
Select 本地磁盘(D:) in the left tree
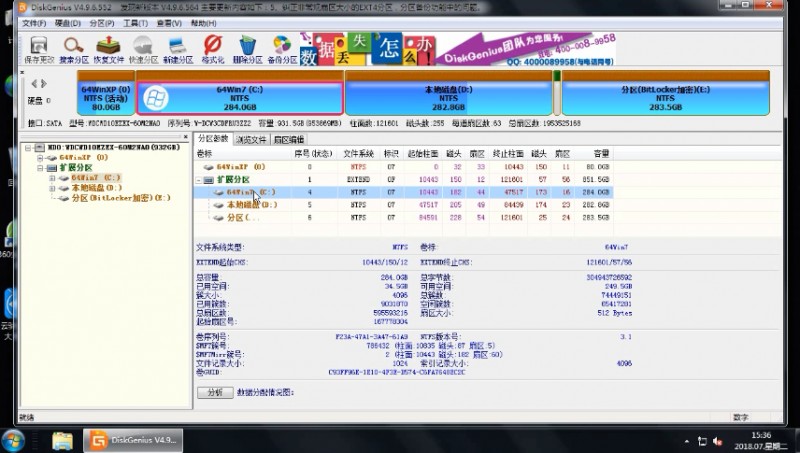(96, 188)
